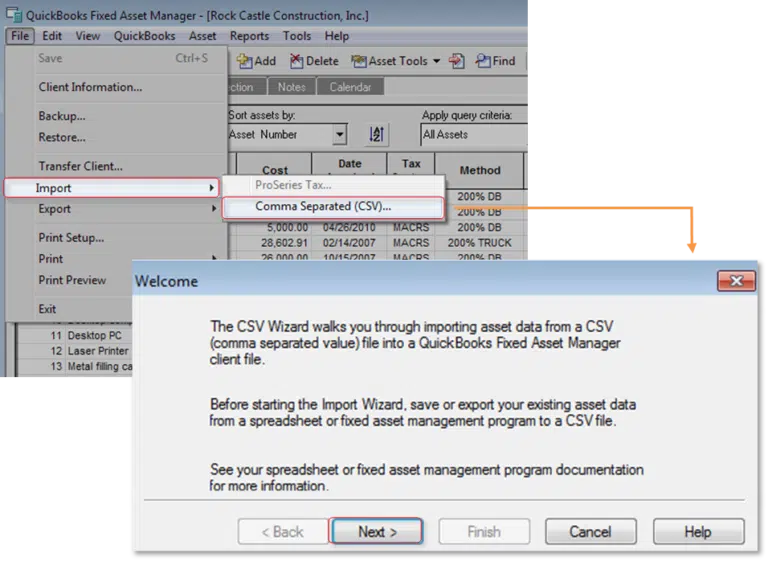Open the View menu
This screenshot has width=768, height=562.
coord(88,36)
